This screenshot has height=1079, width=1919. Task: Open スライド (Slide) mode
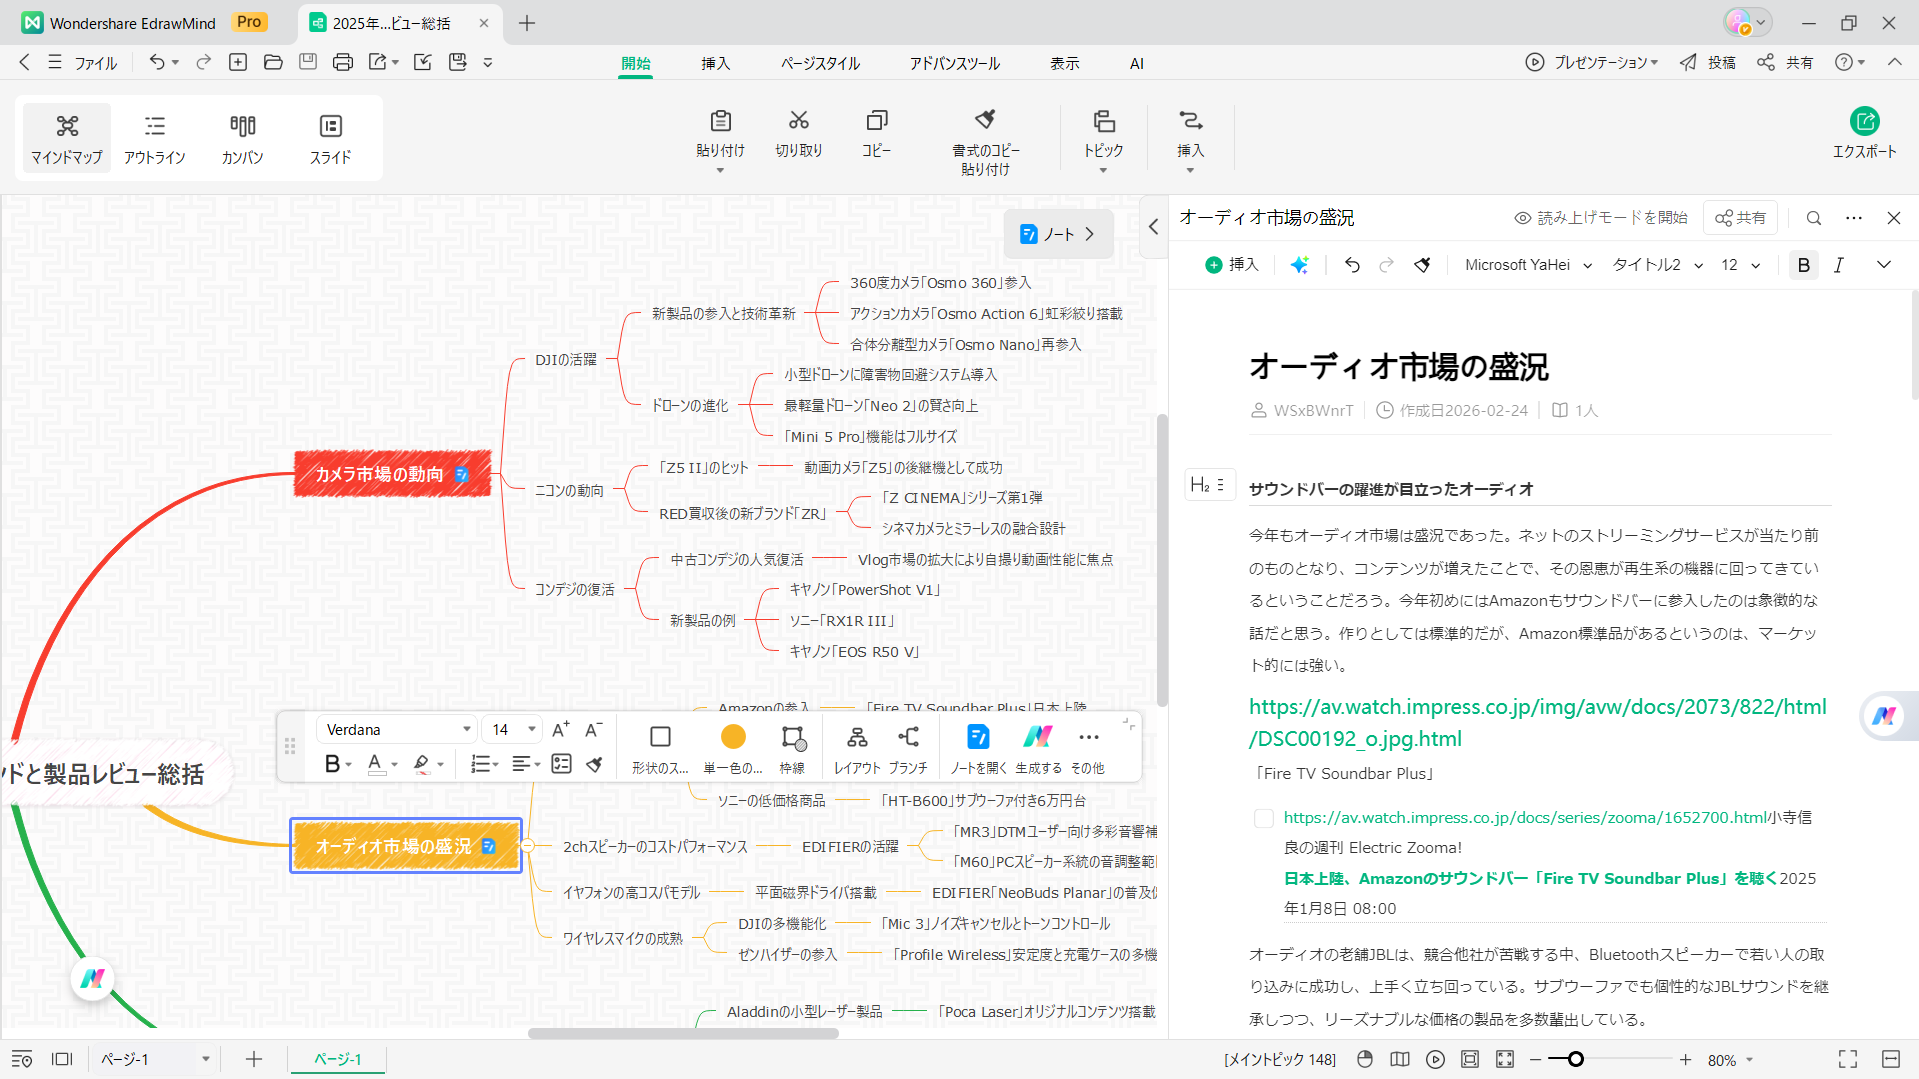tap(330, 138)
